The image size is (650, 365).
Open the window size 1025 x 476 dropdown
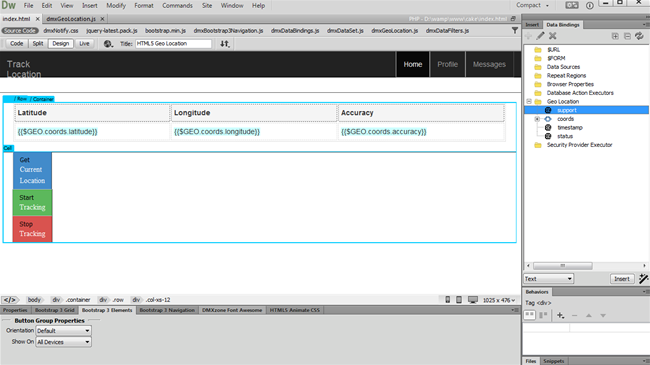(499, 300)
